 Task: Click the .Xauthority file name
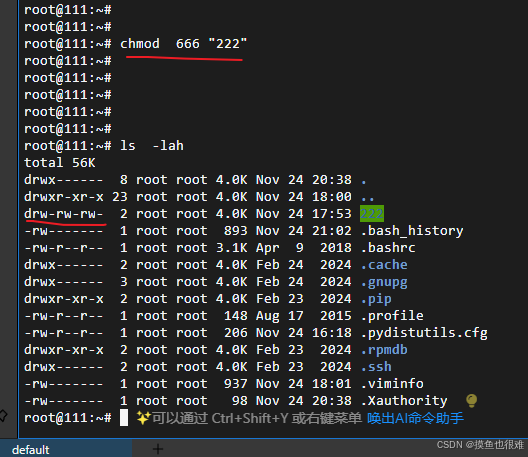coord(404,400)
